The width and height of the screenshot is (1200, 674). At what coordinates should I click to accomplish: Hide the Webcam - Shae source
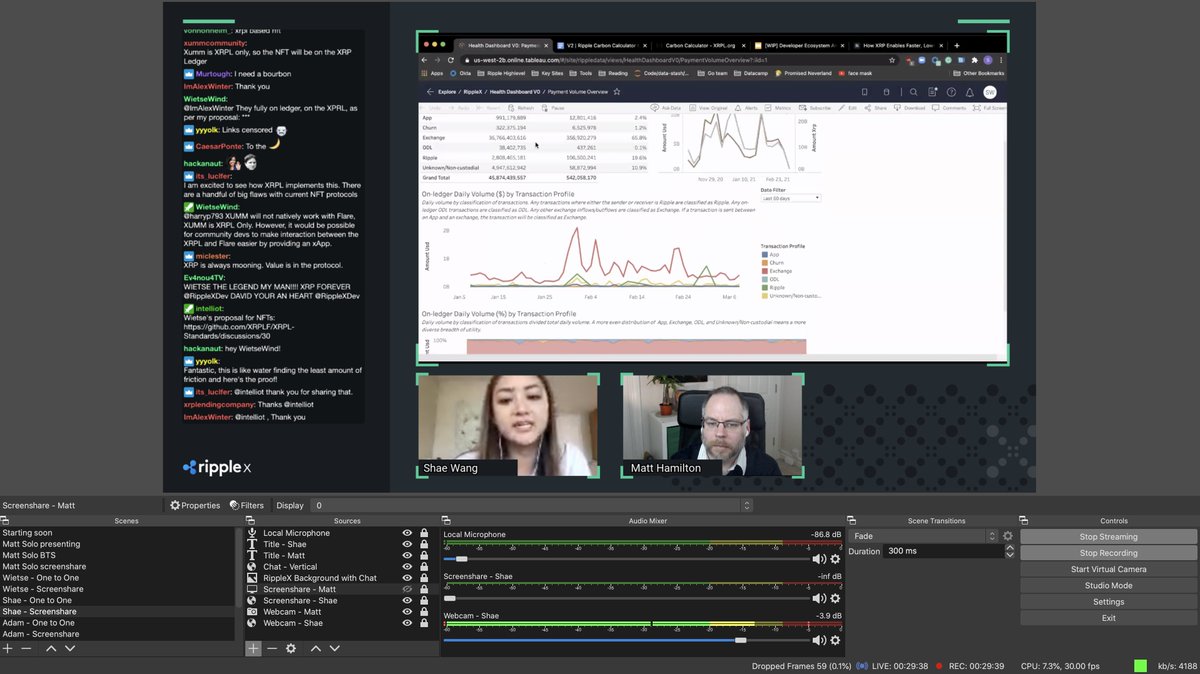click(407, 623)
